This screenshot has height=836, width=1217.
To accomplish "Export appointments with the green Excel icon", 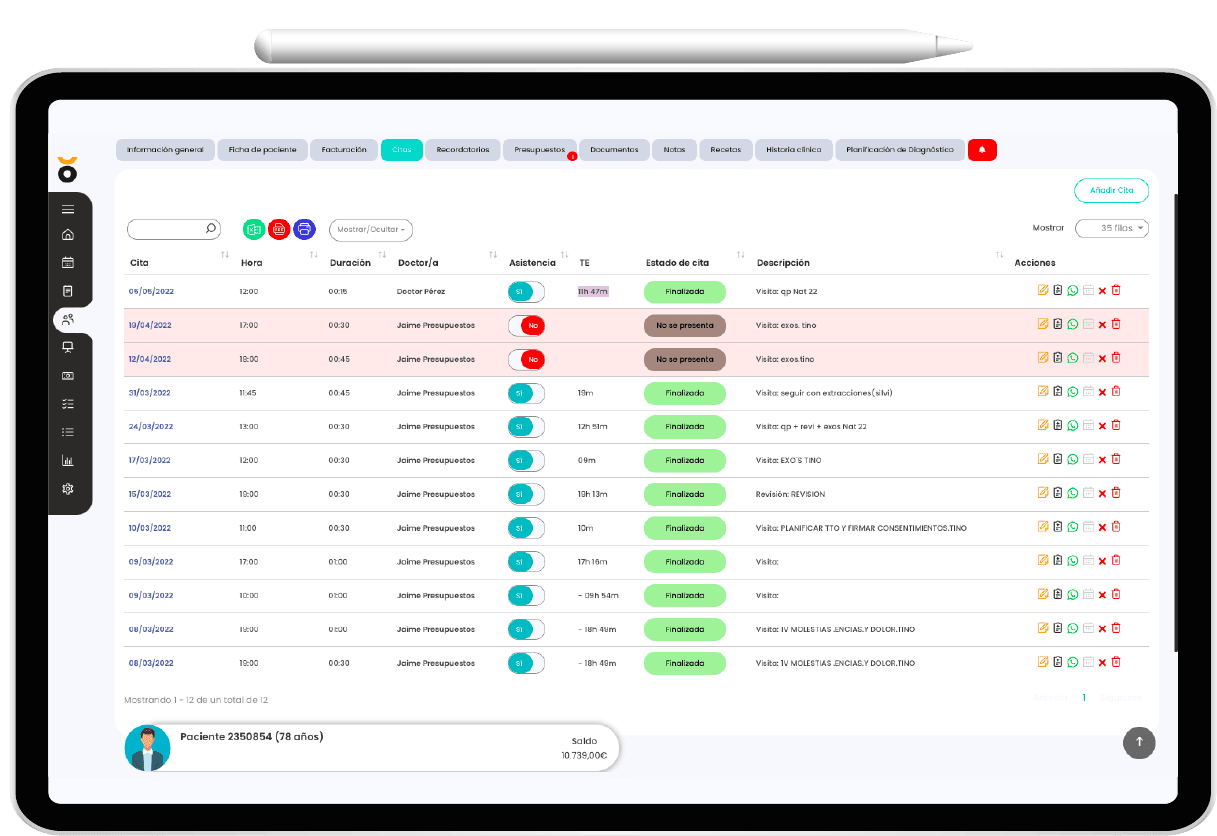I will [x=254, y=229].
